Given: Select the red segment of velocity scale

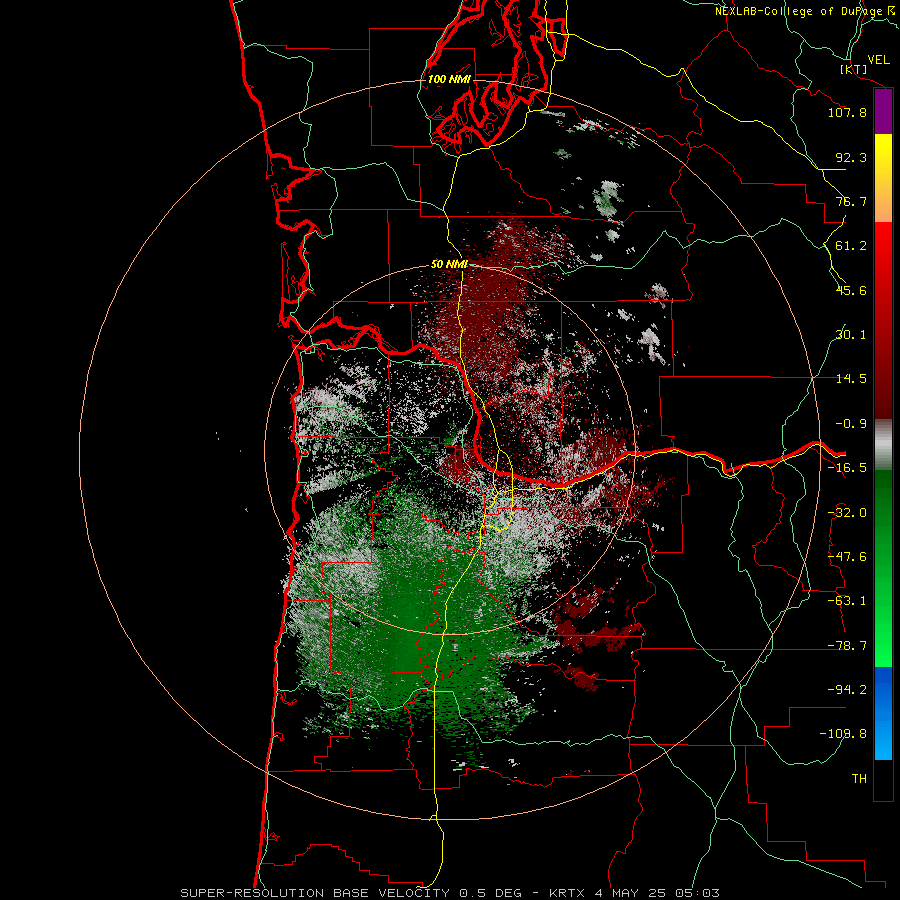Looking at the screenshot, I should tap(883, 320).
